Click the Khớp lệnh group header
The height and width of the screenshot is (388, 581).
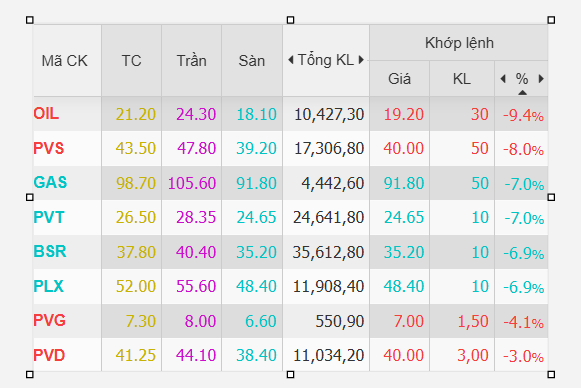pos(459,43)
